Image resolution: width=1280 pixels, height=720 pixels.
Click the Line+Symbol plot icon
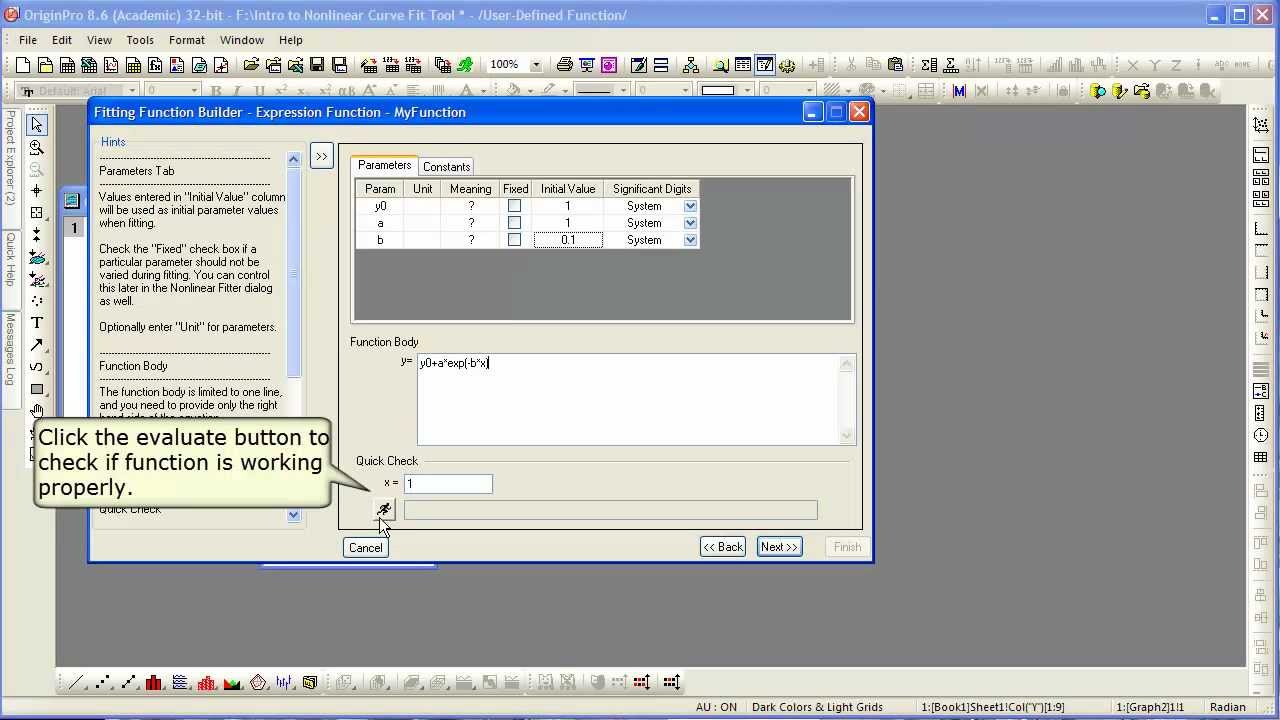pyautogui.click(x=128, y=683)
